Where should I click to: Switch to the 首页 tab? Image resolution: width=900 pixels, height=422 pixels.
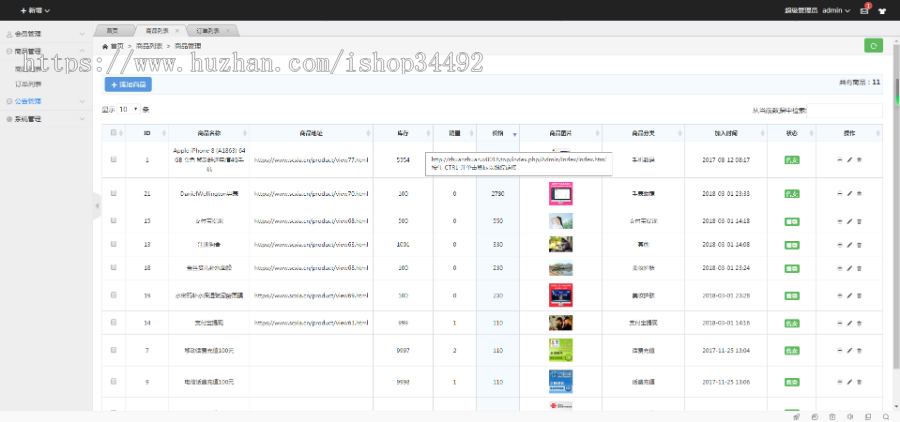(x=113, y=31)
